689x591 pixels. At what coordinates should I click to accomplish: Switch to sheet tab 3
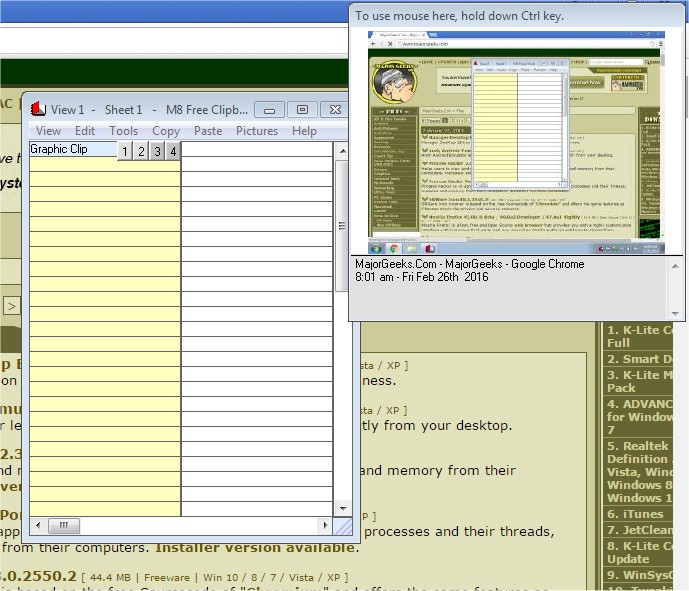coord(157,151)
